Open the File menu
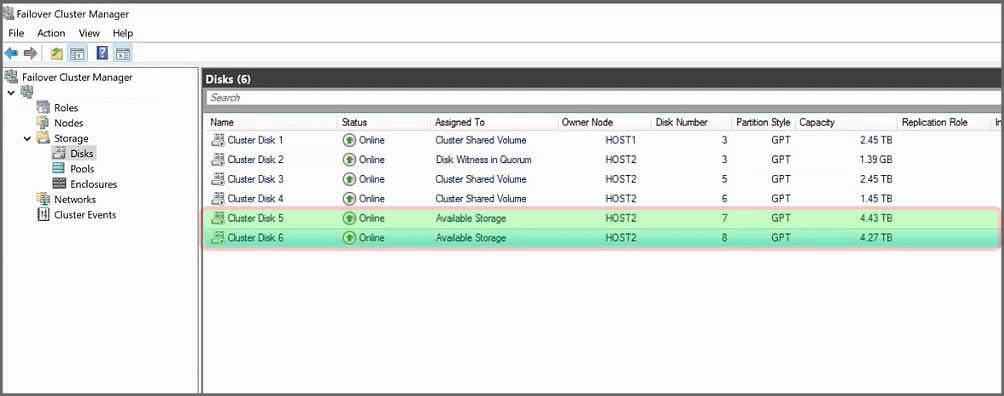 [16, 33]
